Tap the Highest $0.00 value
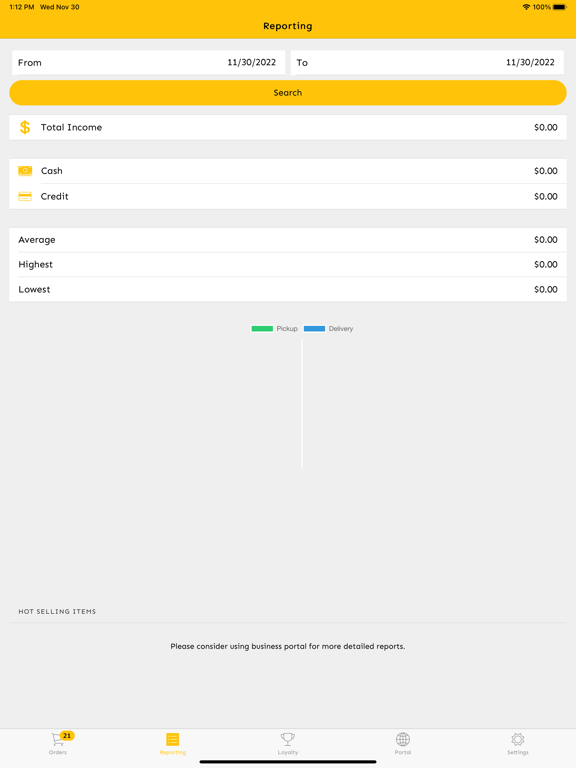Screen dimensions: 576x768 pyautogui.click(x=546, y=264)
